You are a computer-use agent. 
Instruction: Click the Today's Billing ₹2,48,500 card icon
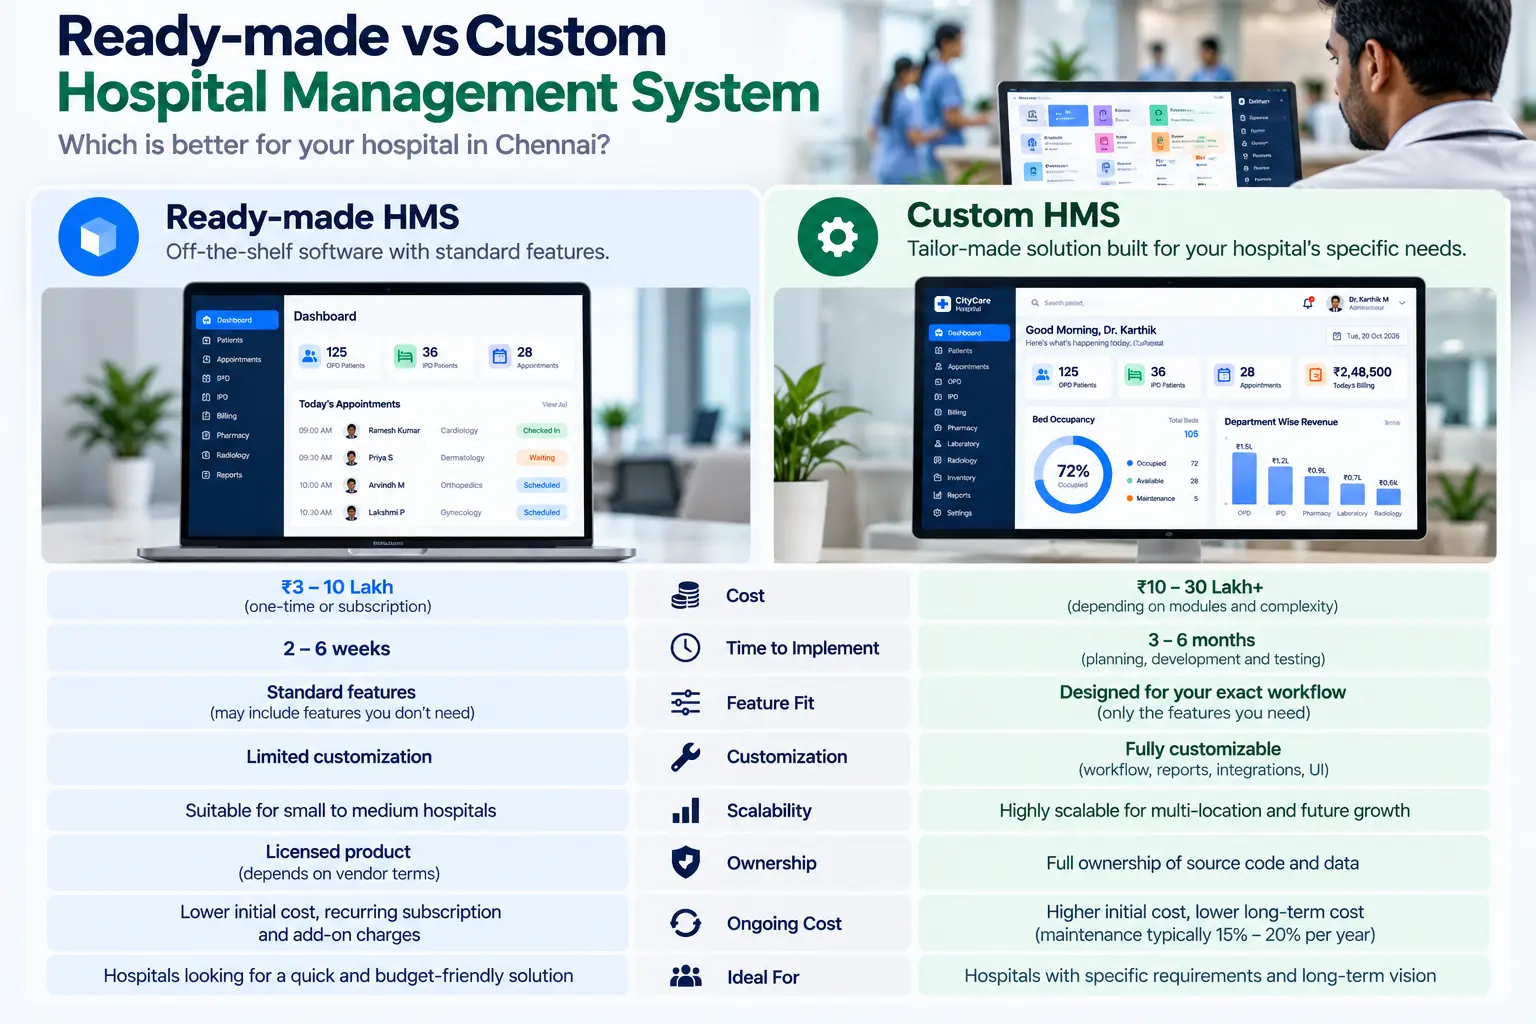1315,375
